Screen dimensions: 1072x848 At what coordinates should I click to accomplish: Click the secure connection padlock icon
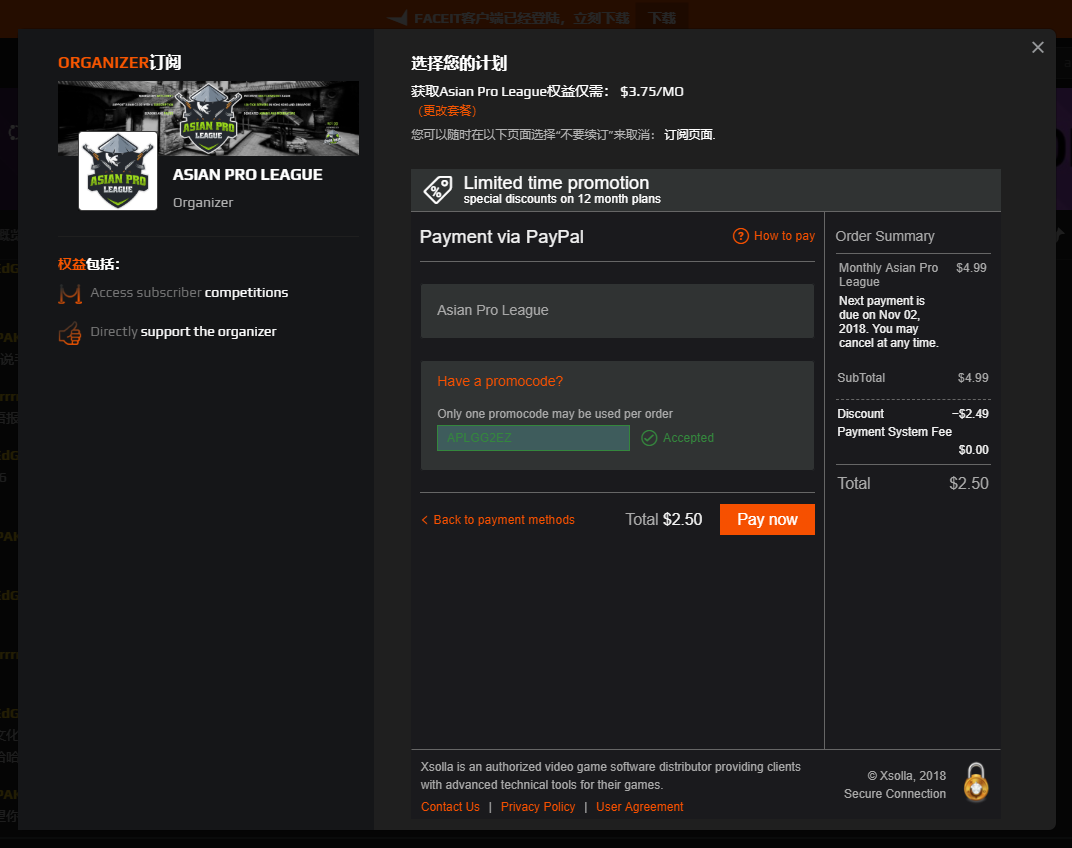pyautogui.click(x=976, y=782)
